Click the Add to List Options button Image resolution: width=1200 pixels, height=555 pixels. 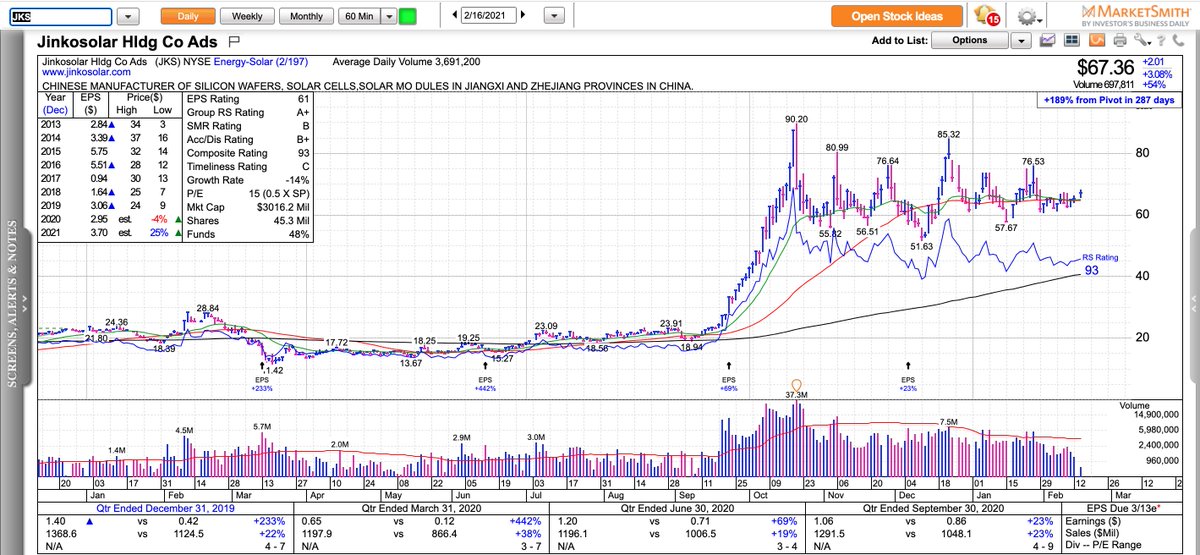tap(970, 41)
